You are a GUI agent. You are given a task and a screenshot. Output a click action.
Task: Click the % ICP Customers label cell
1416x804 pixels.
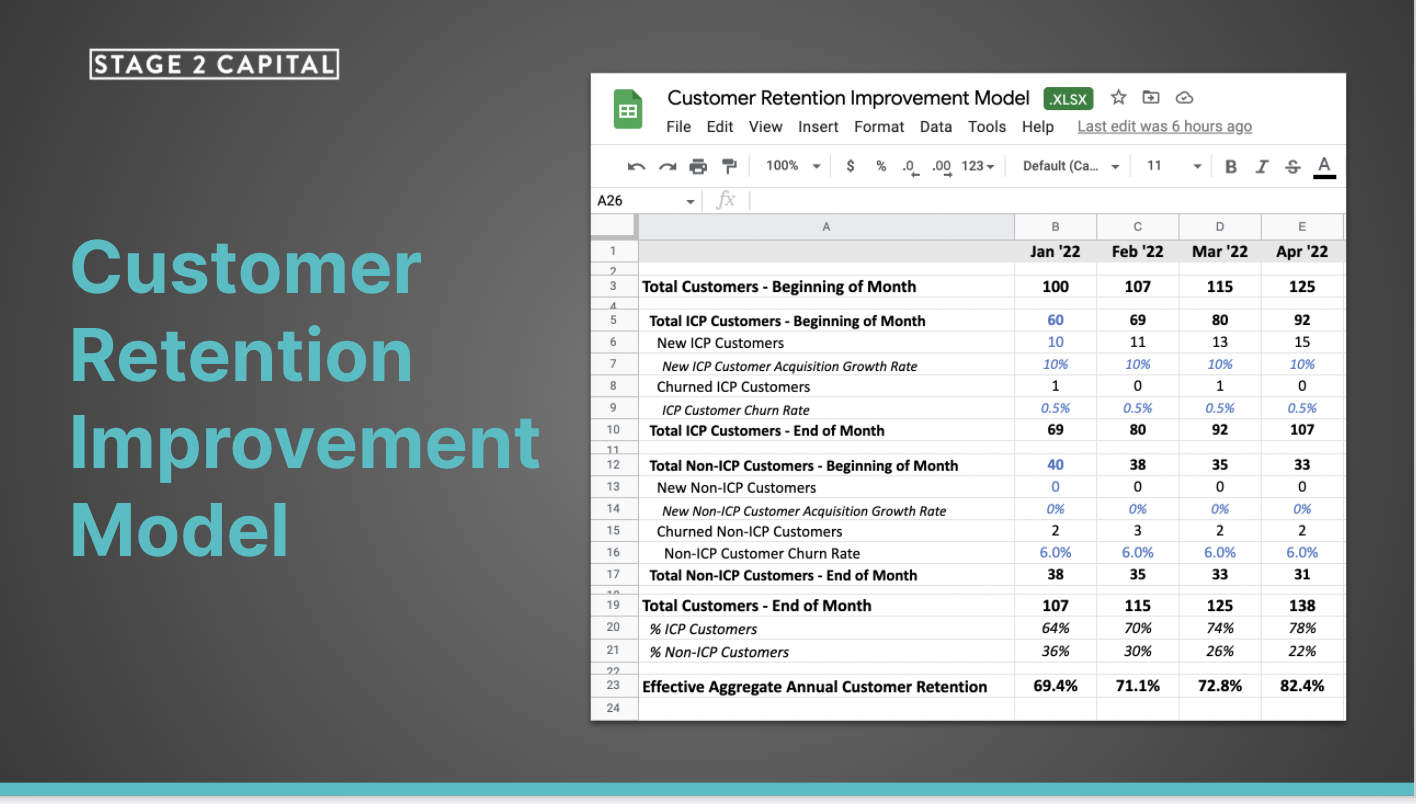click(x=826, y=629)
